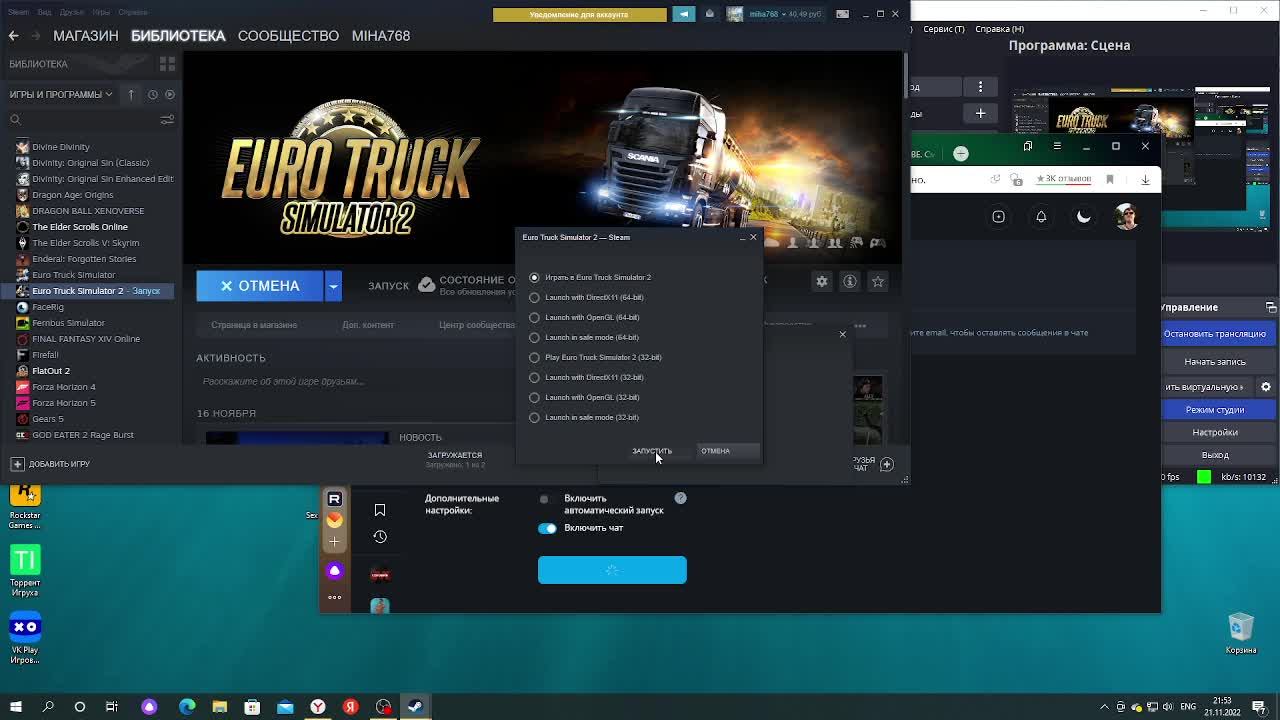Click ready-to-play filter icon in sidebar
The width and height of the screenshot is (1280, 720).
170,94
